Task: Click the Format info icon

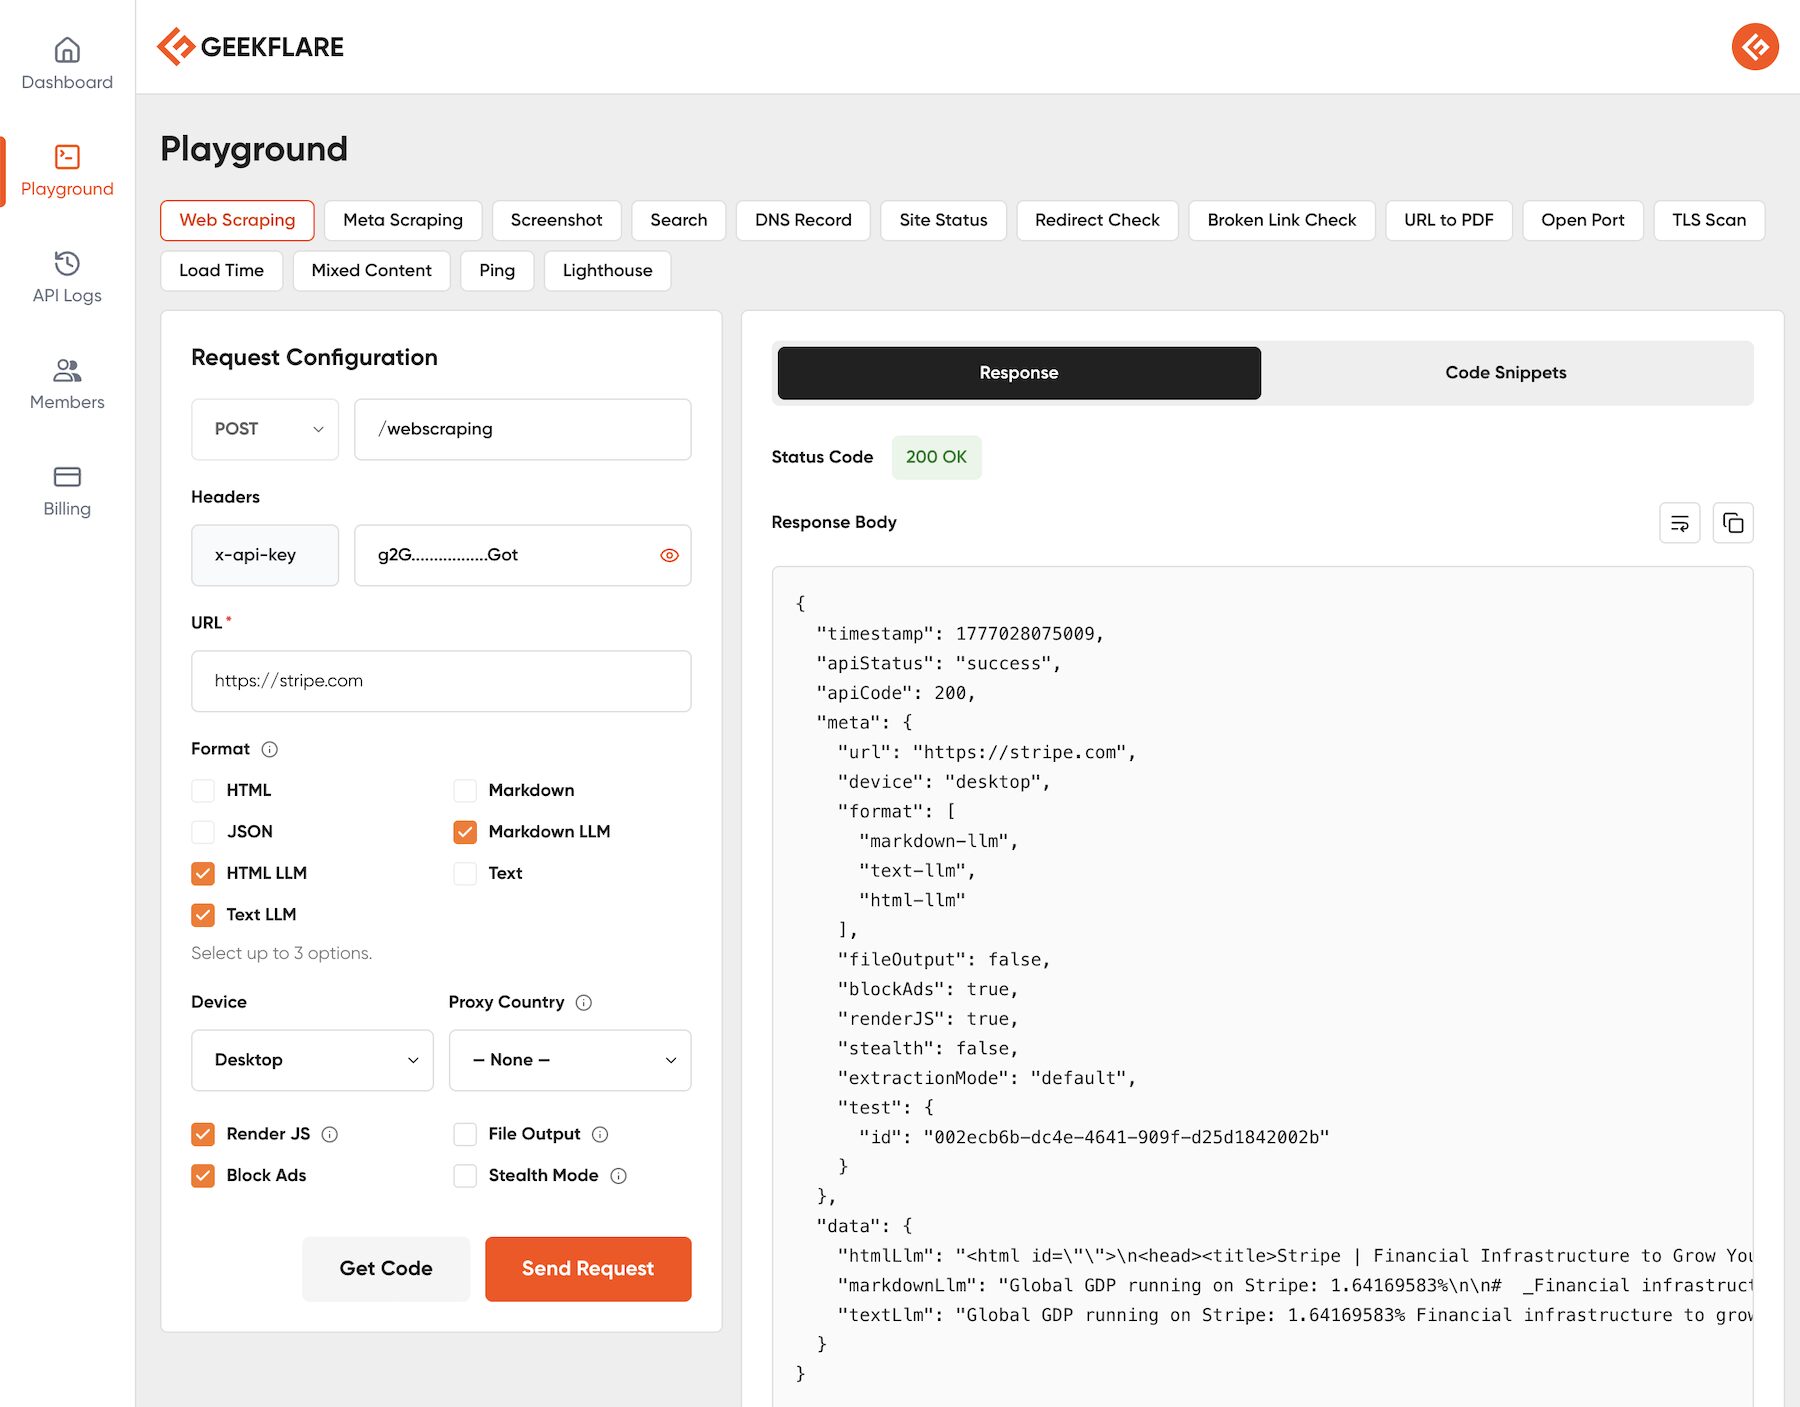Action: point(269,749)
